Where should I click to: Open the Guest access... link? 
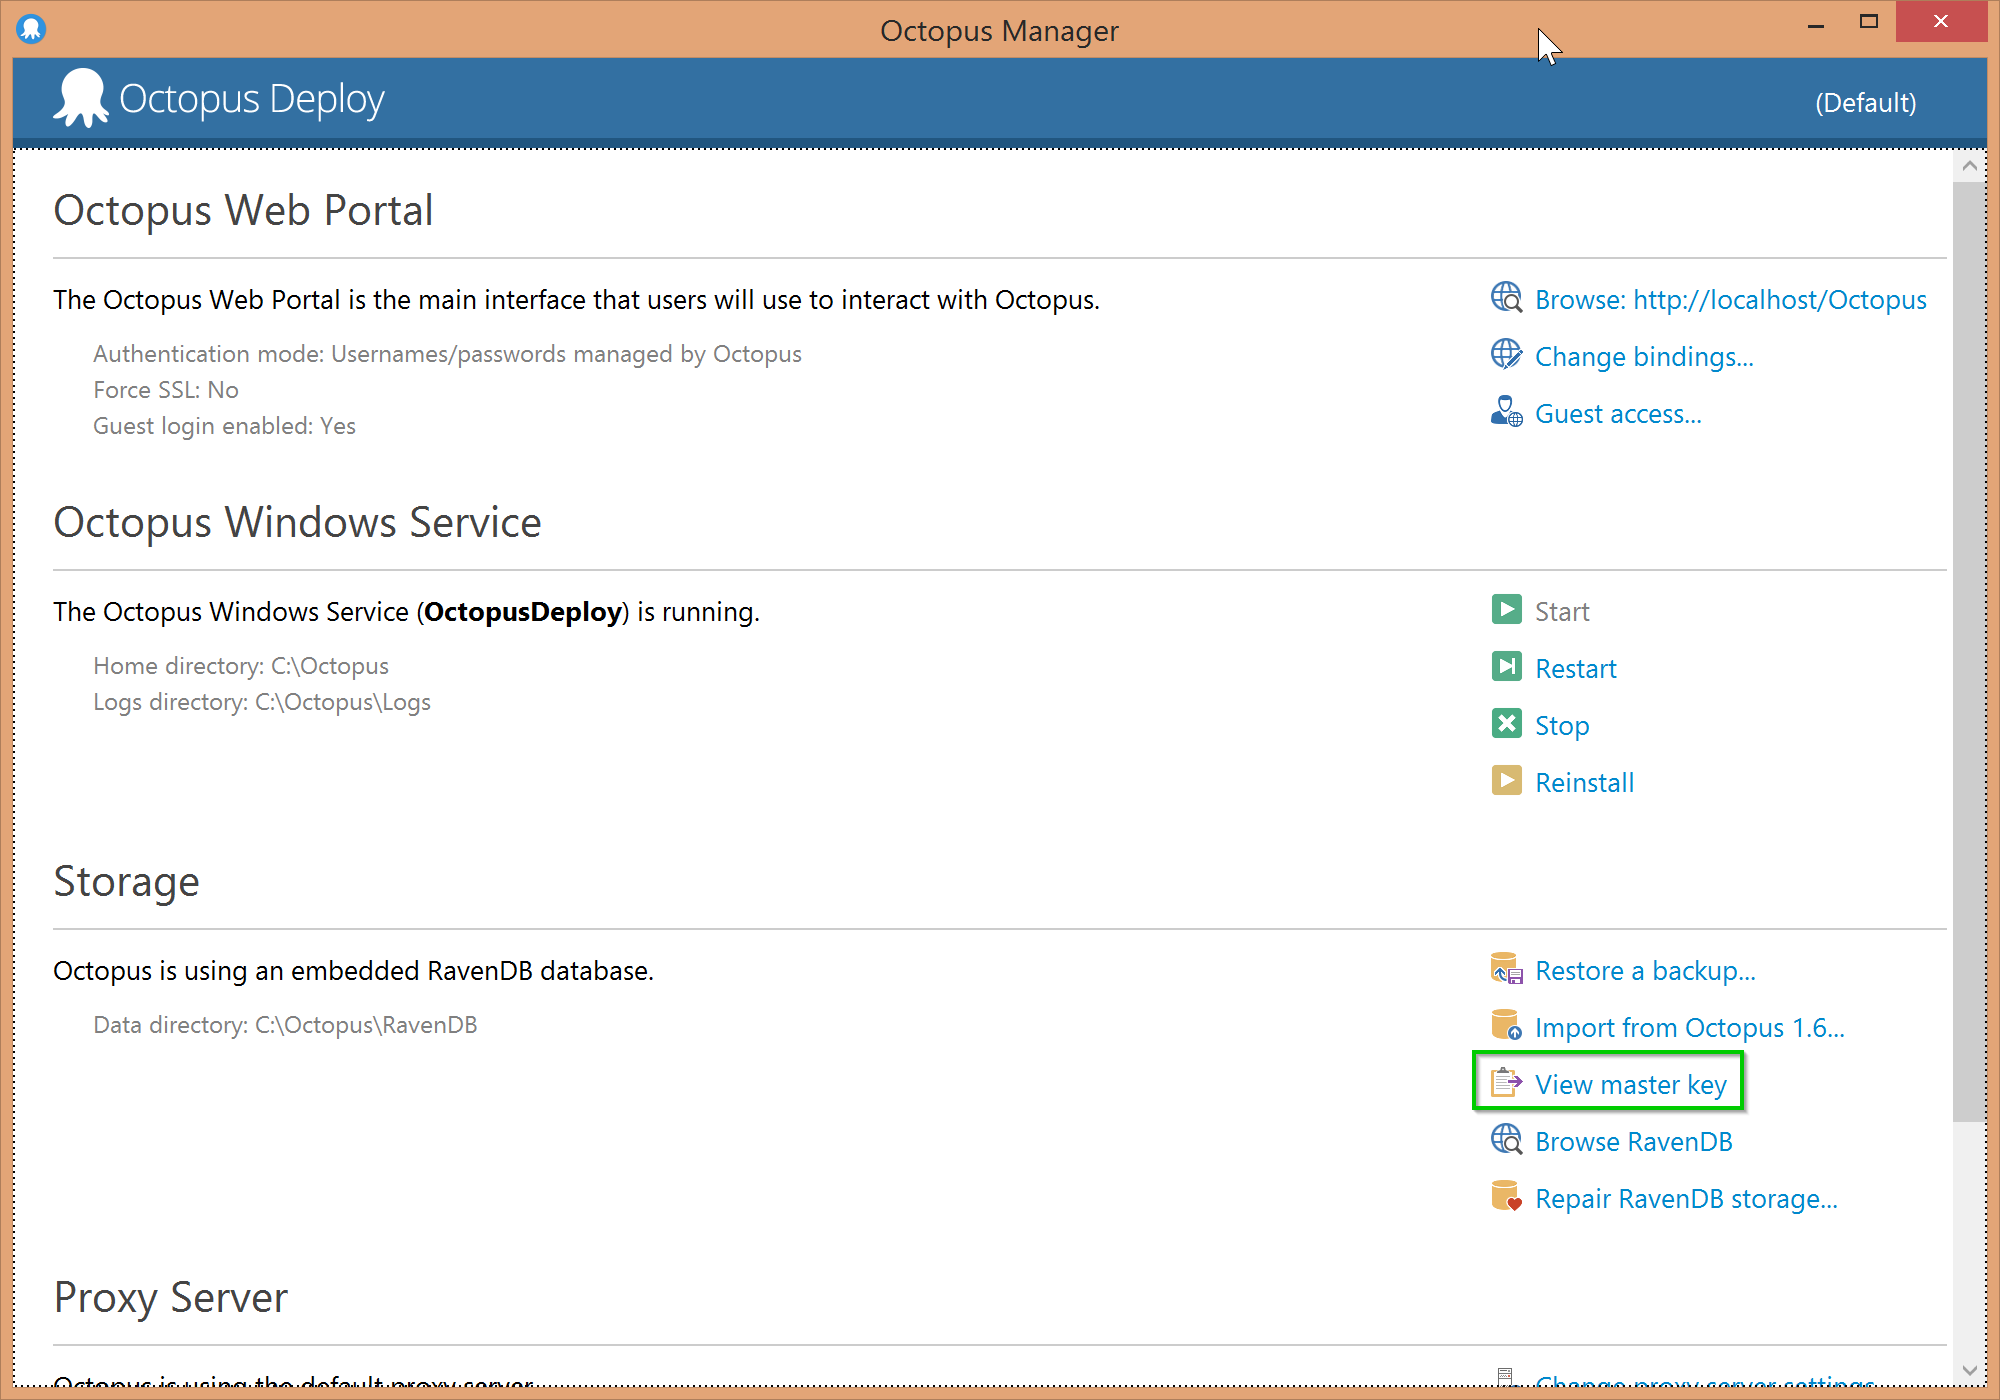pyautogui.click(x=1618, y=414)
